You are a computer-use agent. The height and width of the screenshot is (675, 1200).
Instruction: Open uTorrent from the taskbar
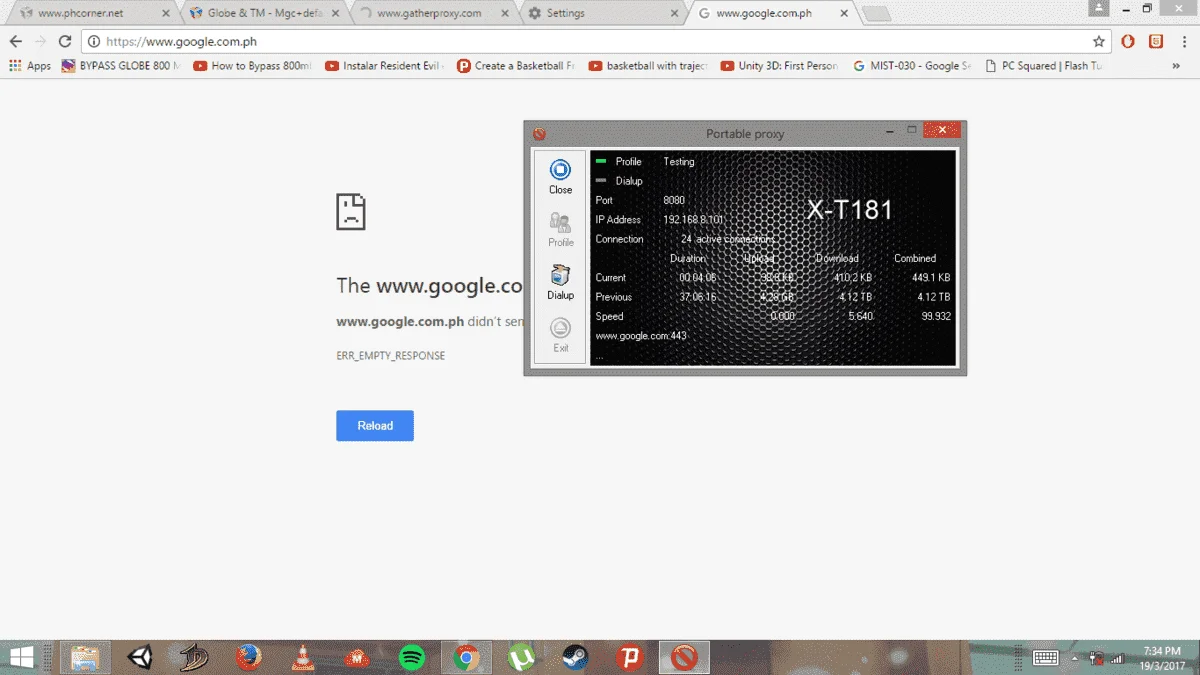click(520, 657)
